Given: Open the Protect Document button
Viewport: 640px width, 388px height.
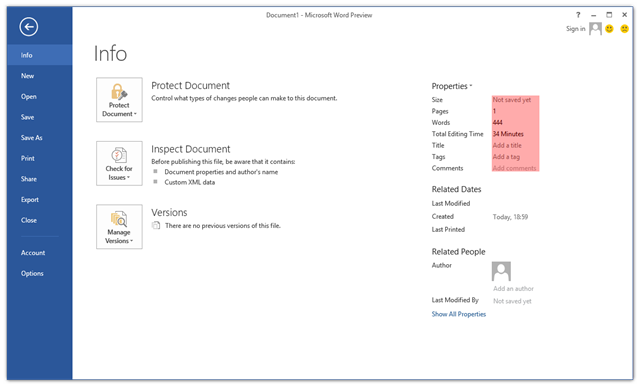Looking at the screenshot, I should [119, 100].
